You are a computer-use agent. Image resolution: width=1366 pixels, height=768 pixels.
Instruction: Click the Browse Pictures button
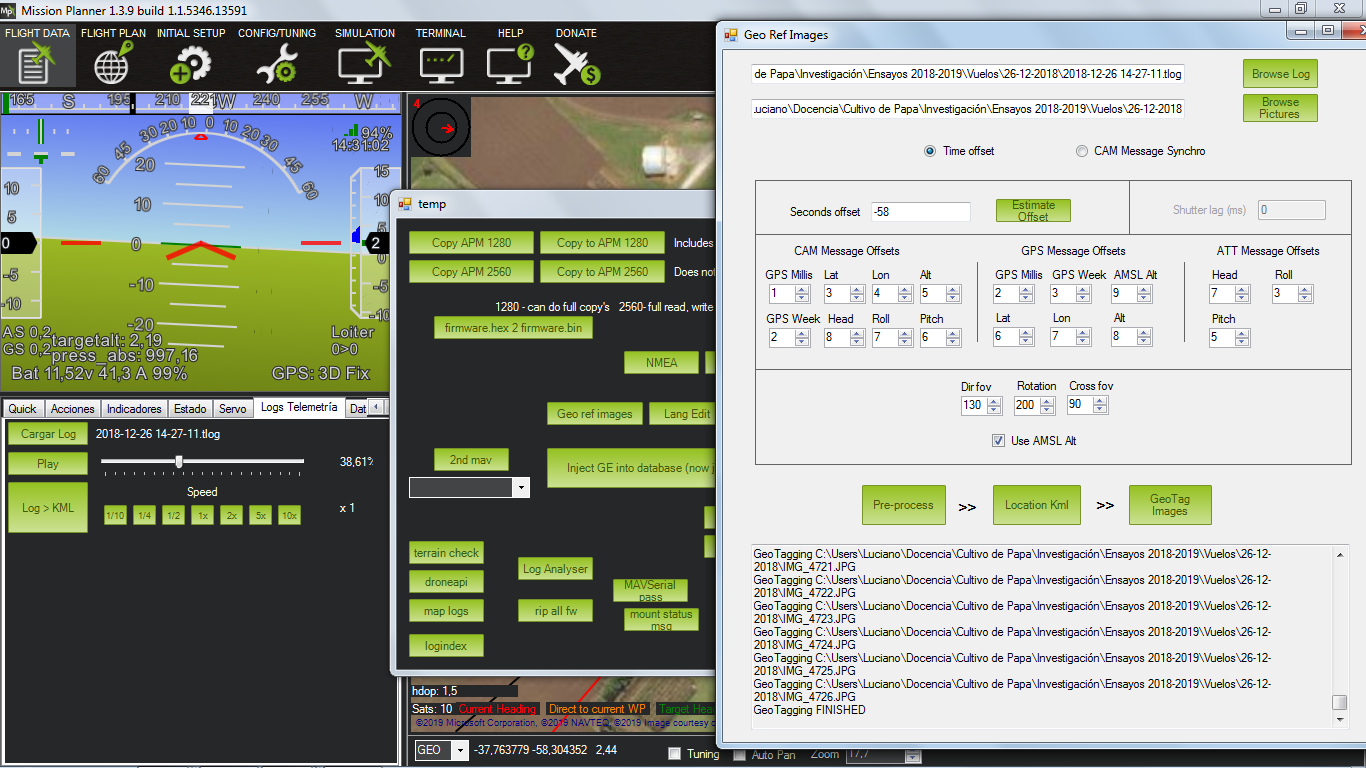pos(1280,108)
